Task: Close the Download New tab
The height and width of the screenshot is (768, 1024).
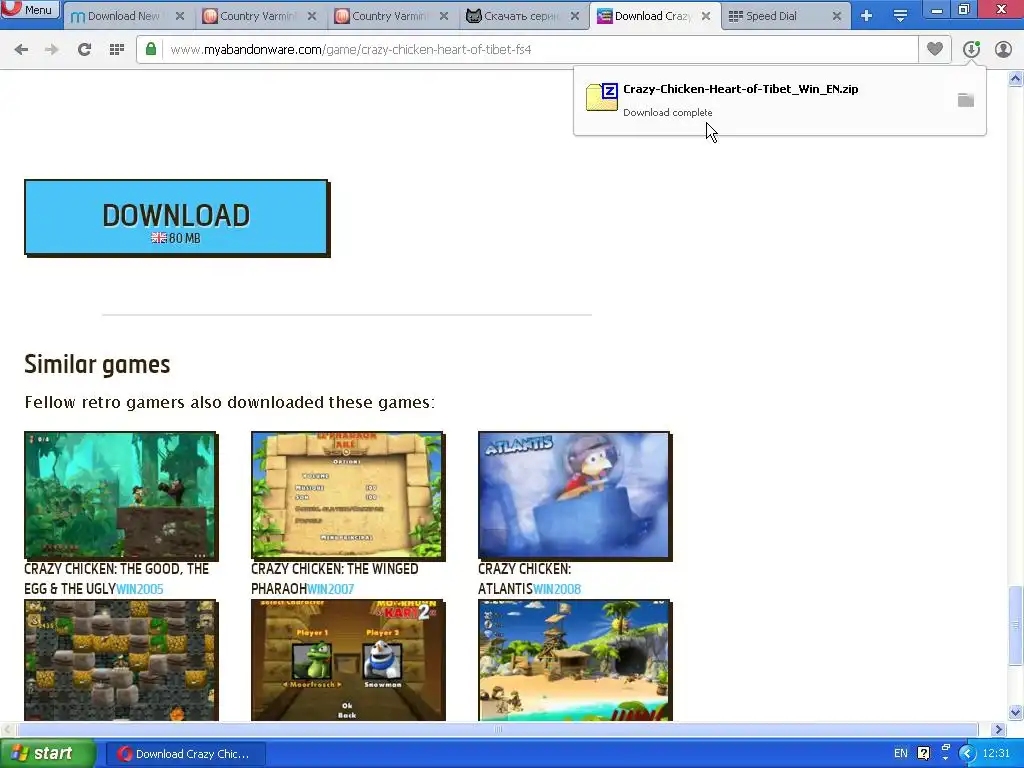Action: (x=180, y=16)
